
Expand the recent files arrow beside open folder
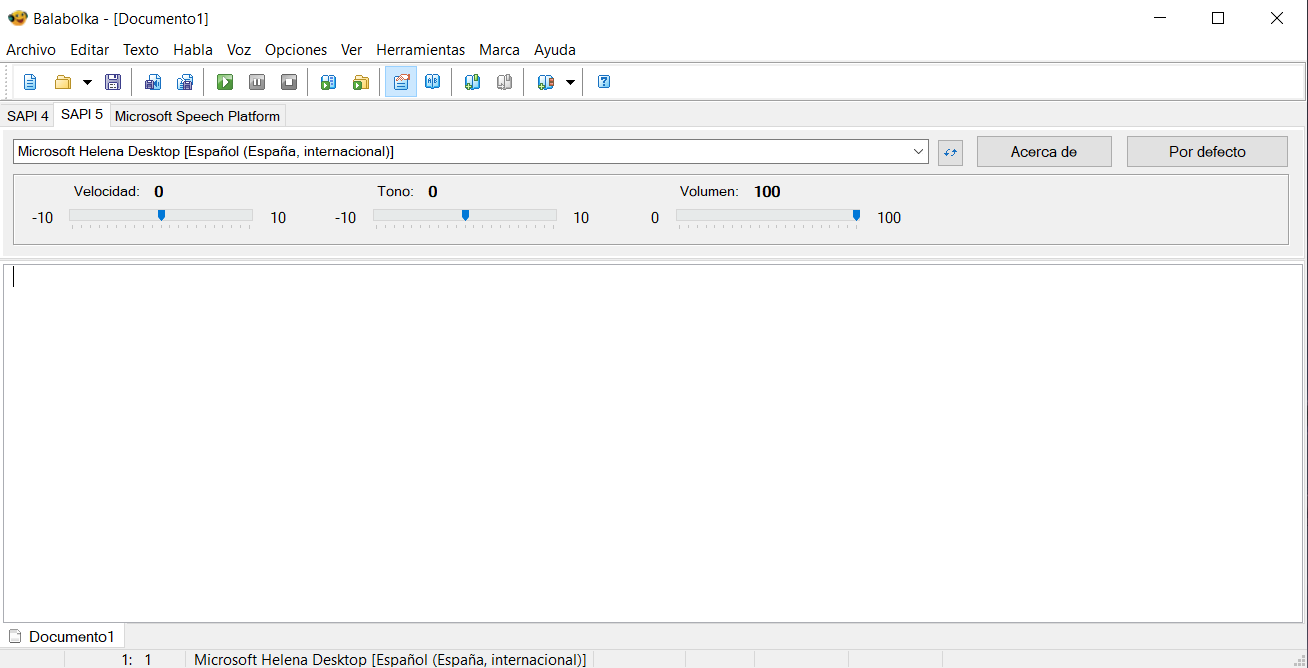coord(86,82)
